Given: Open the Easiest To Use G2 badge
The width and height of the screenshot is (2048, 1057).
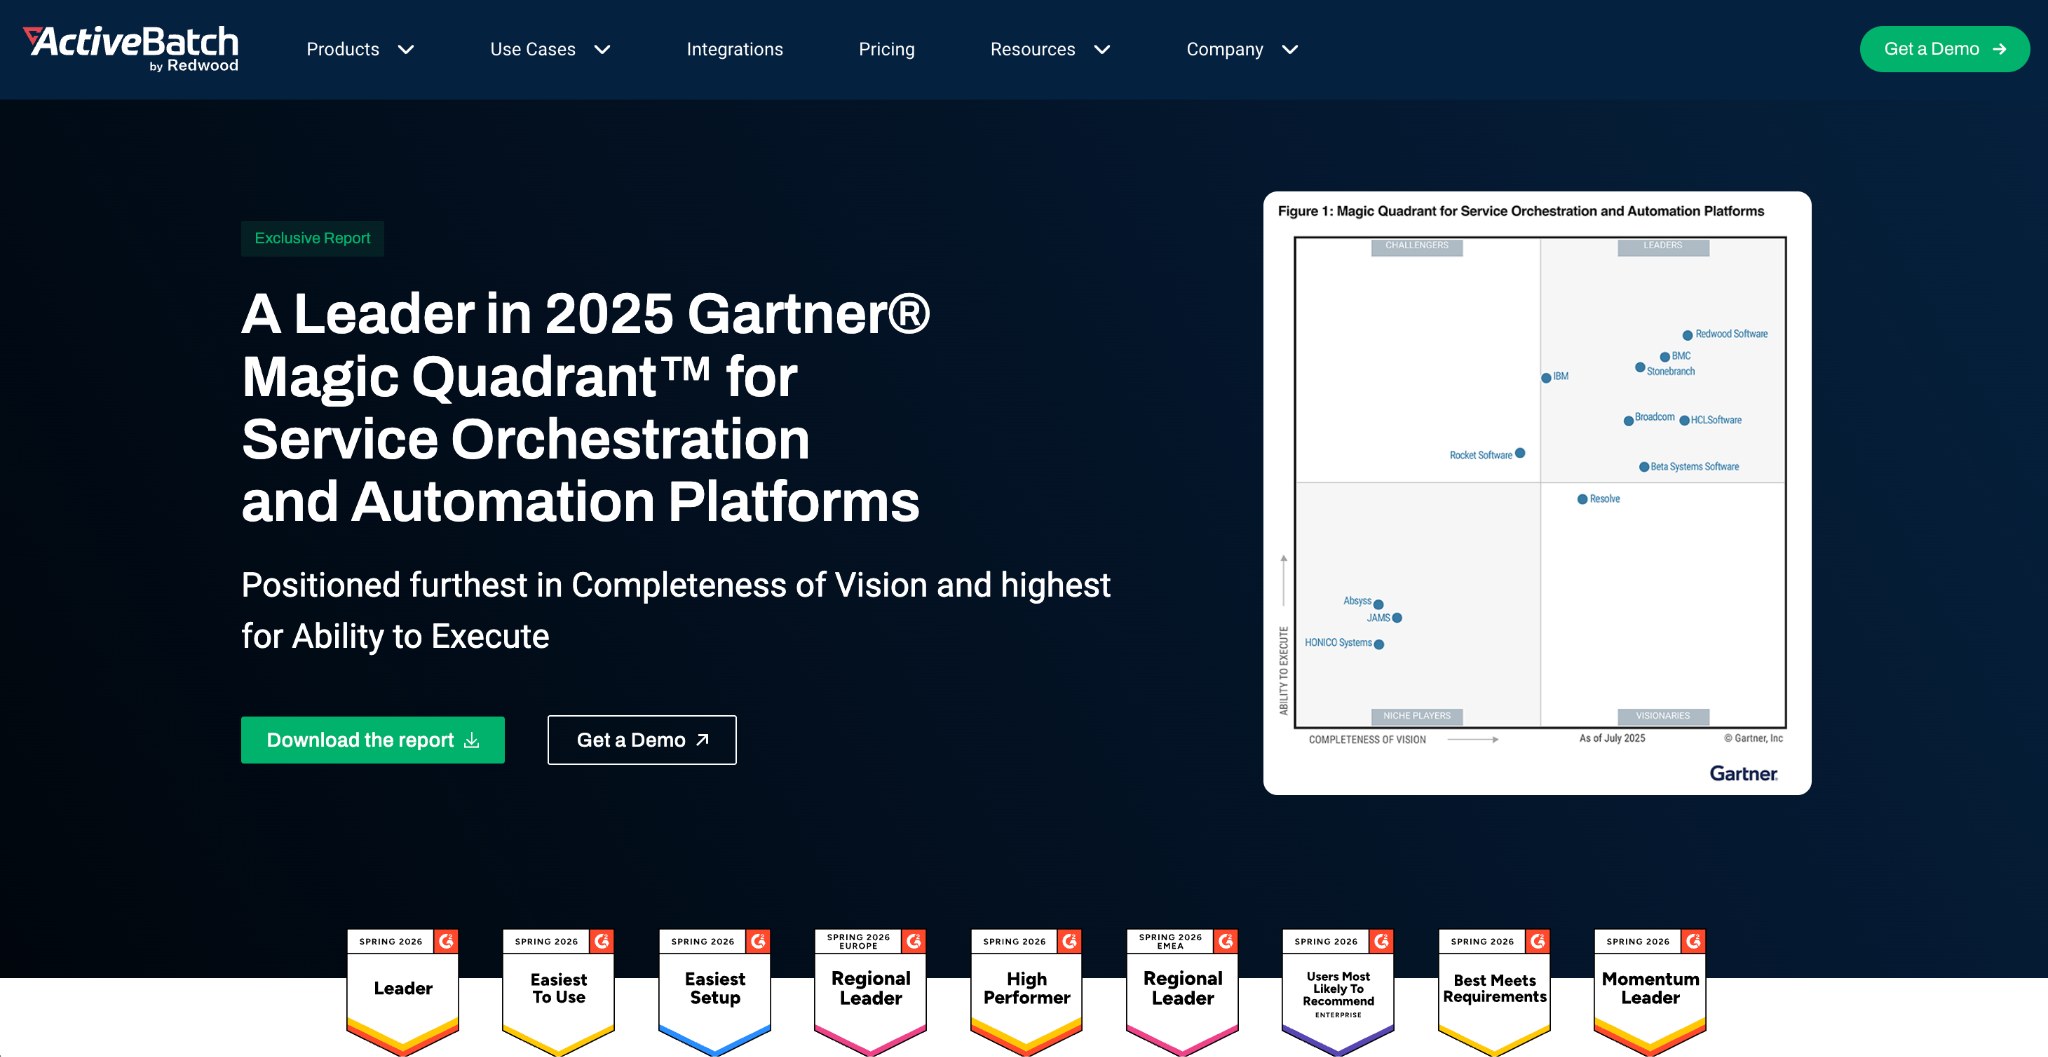Looking at the screenshot, I should 559,992.
